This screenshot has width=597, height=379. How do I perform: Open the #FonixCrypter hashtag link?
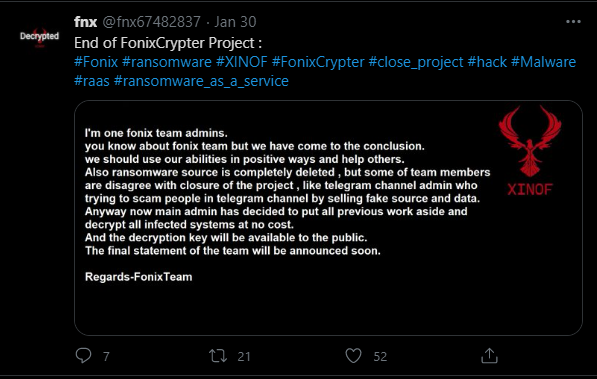point(318,62)
